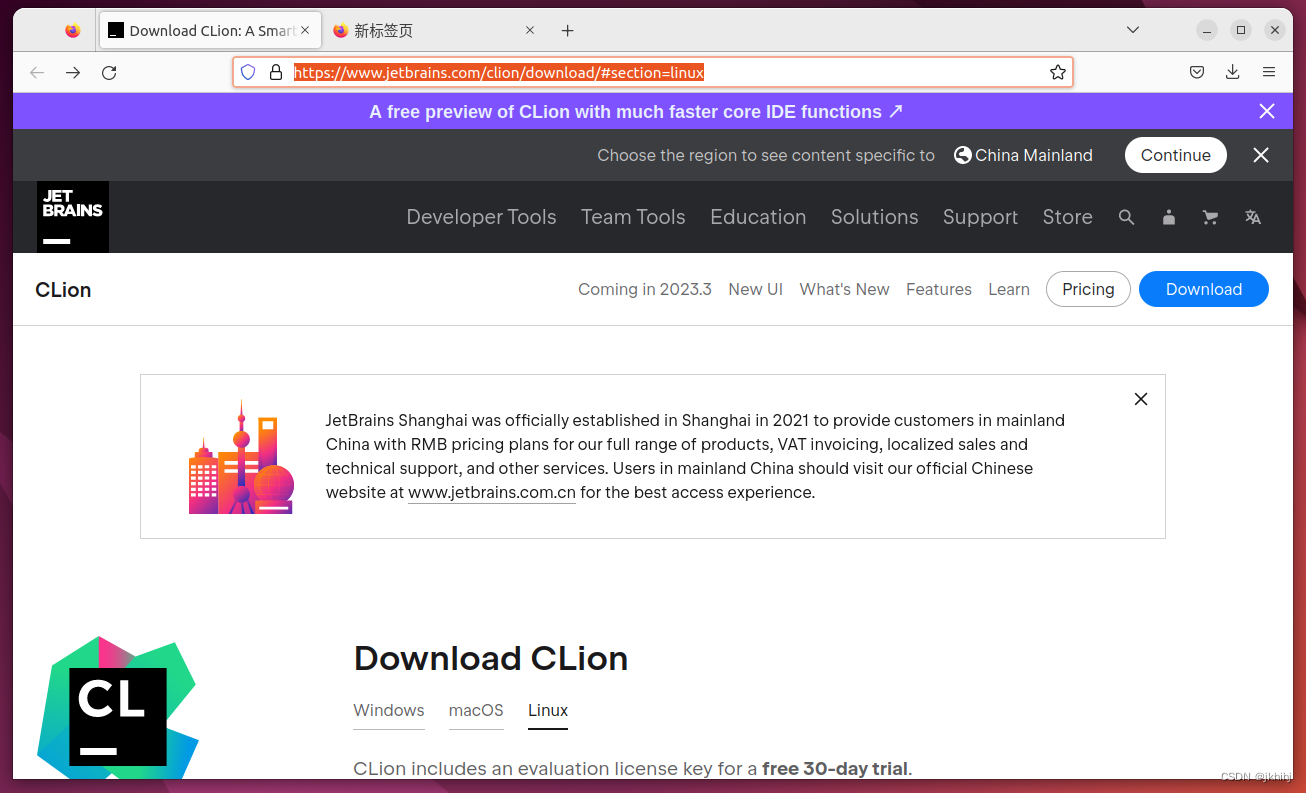Open the China Mainland region selector

[x=1022, y=155]
